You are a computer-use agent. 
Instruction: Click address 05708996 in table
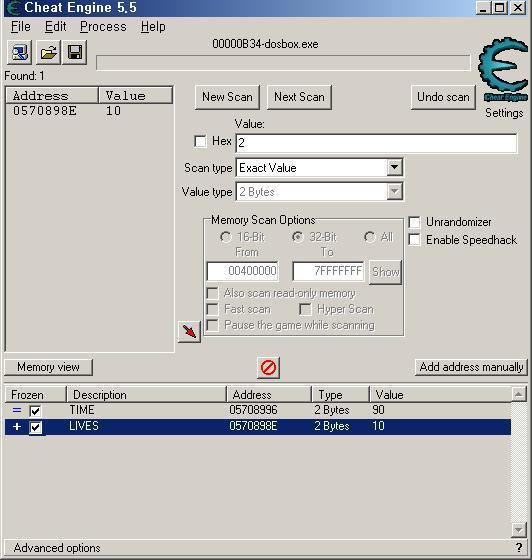click(253, 410)
